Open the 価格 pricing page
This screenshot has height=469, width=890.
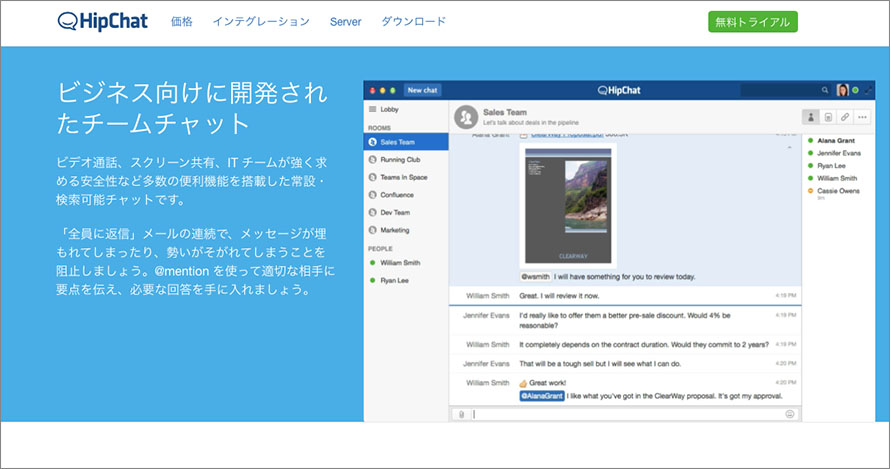[x=182, y=22]
